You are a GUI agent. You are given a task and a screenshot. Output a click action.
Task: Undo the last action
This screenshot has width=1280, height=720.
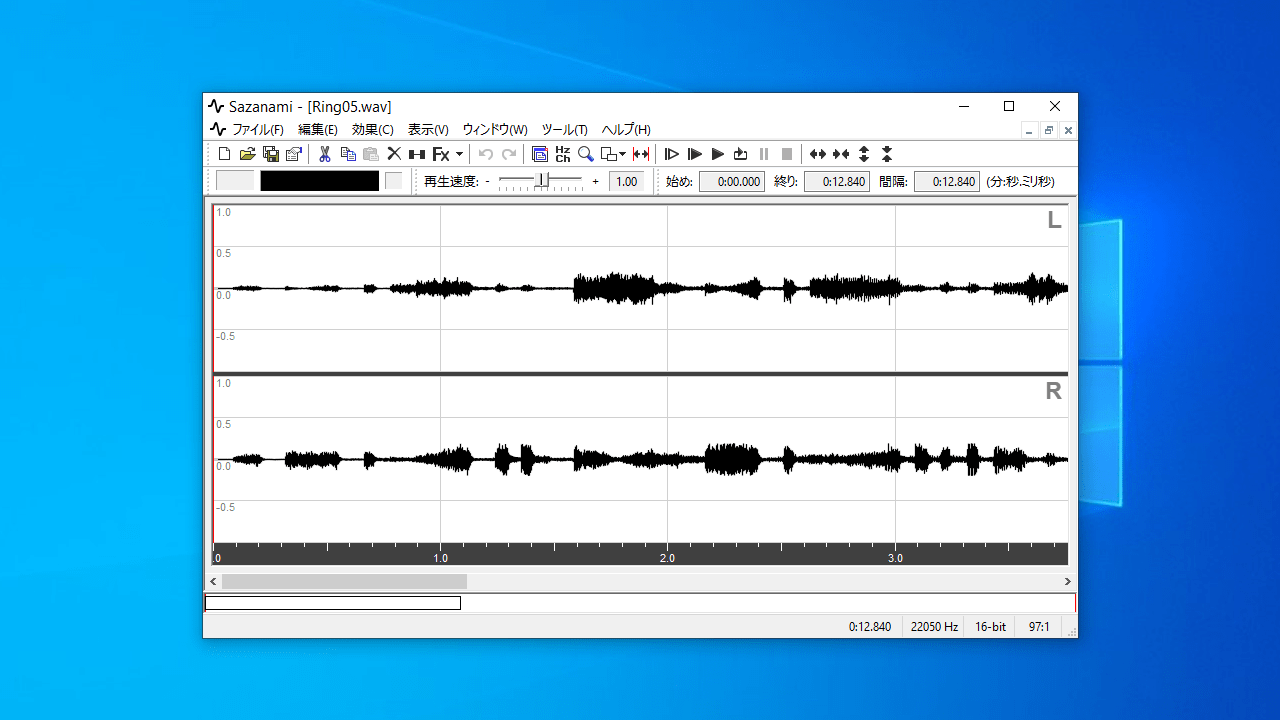pyautogui.click(x=486, y=154)
